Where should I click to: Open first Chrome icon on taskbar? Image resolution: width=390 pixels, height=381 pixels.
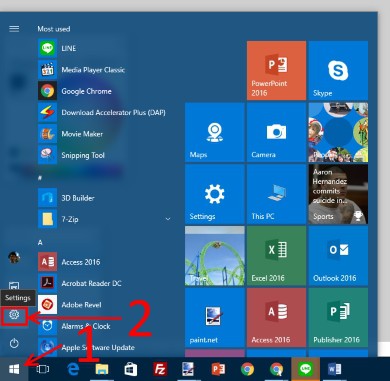pos(247,369)
